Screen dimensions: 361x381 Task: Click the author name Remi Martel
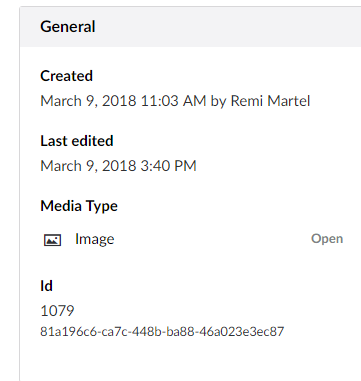coord(270,101)
